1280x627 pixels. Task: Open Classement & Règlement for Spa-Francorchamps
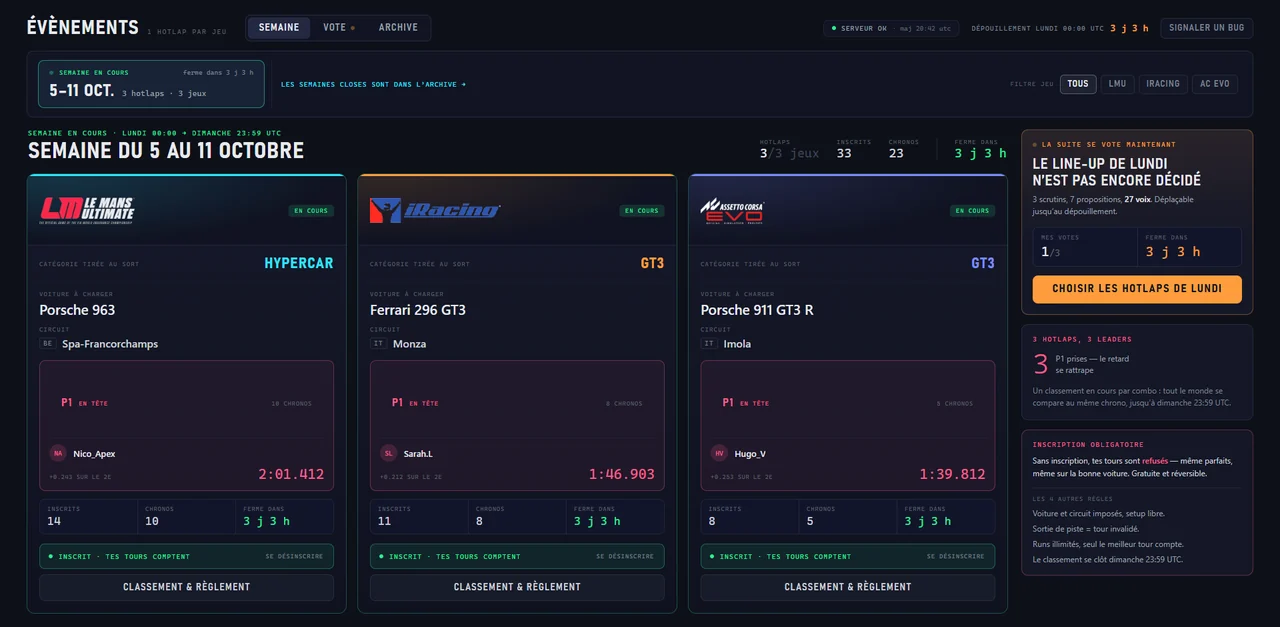pos(186,587)
